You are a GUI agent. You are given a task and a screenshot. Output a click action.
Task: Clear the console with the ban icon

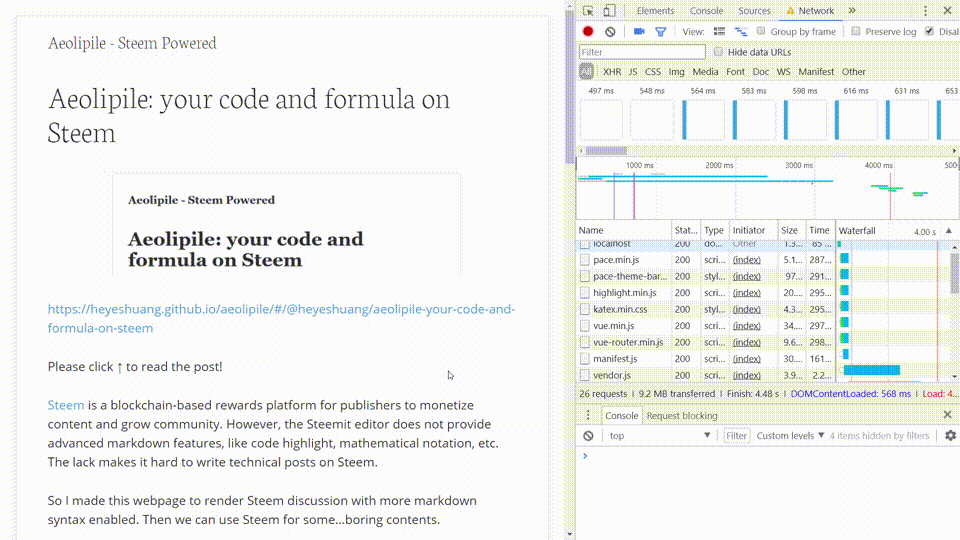click(588, 436)
